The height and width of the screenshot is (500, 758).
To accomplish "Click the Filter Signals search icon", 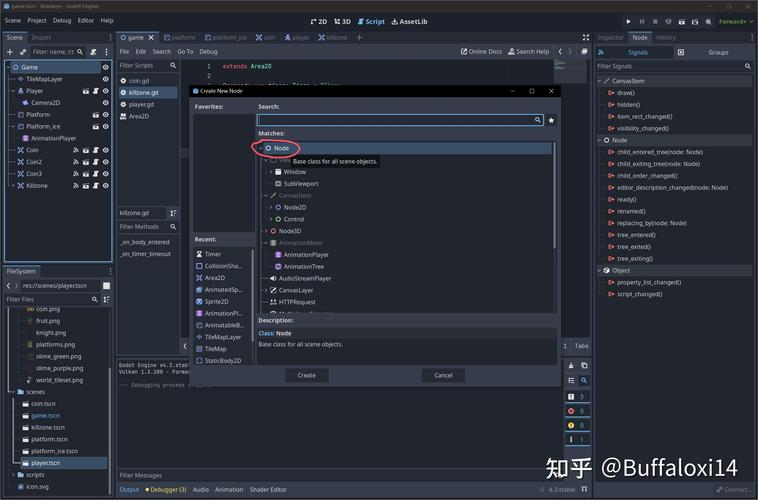I will click(747, 66).
